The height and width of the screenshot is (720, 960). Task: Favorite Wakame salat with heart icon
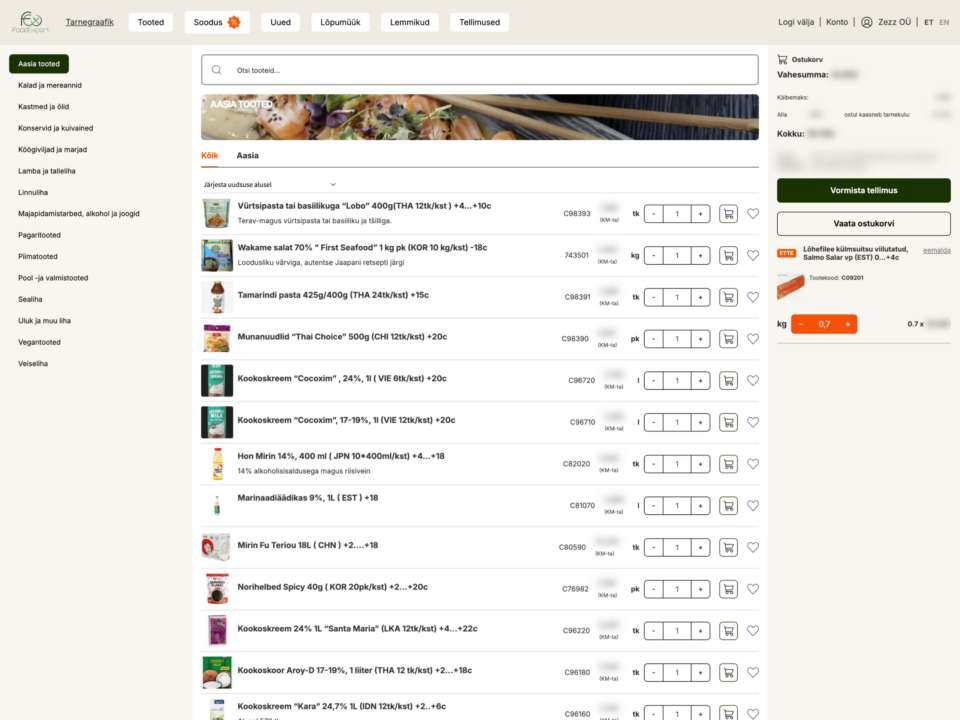pyautogui.click(x=753, y=255)
